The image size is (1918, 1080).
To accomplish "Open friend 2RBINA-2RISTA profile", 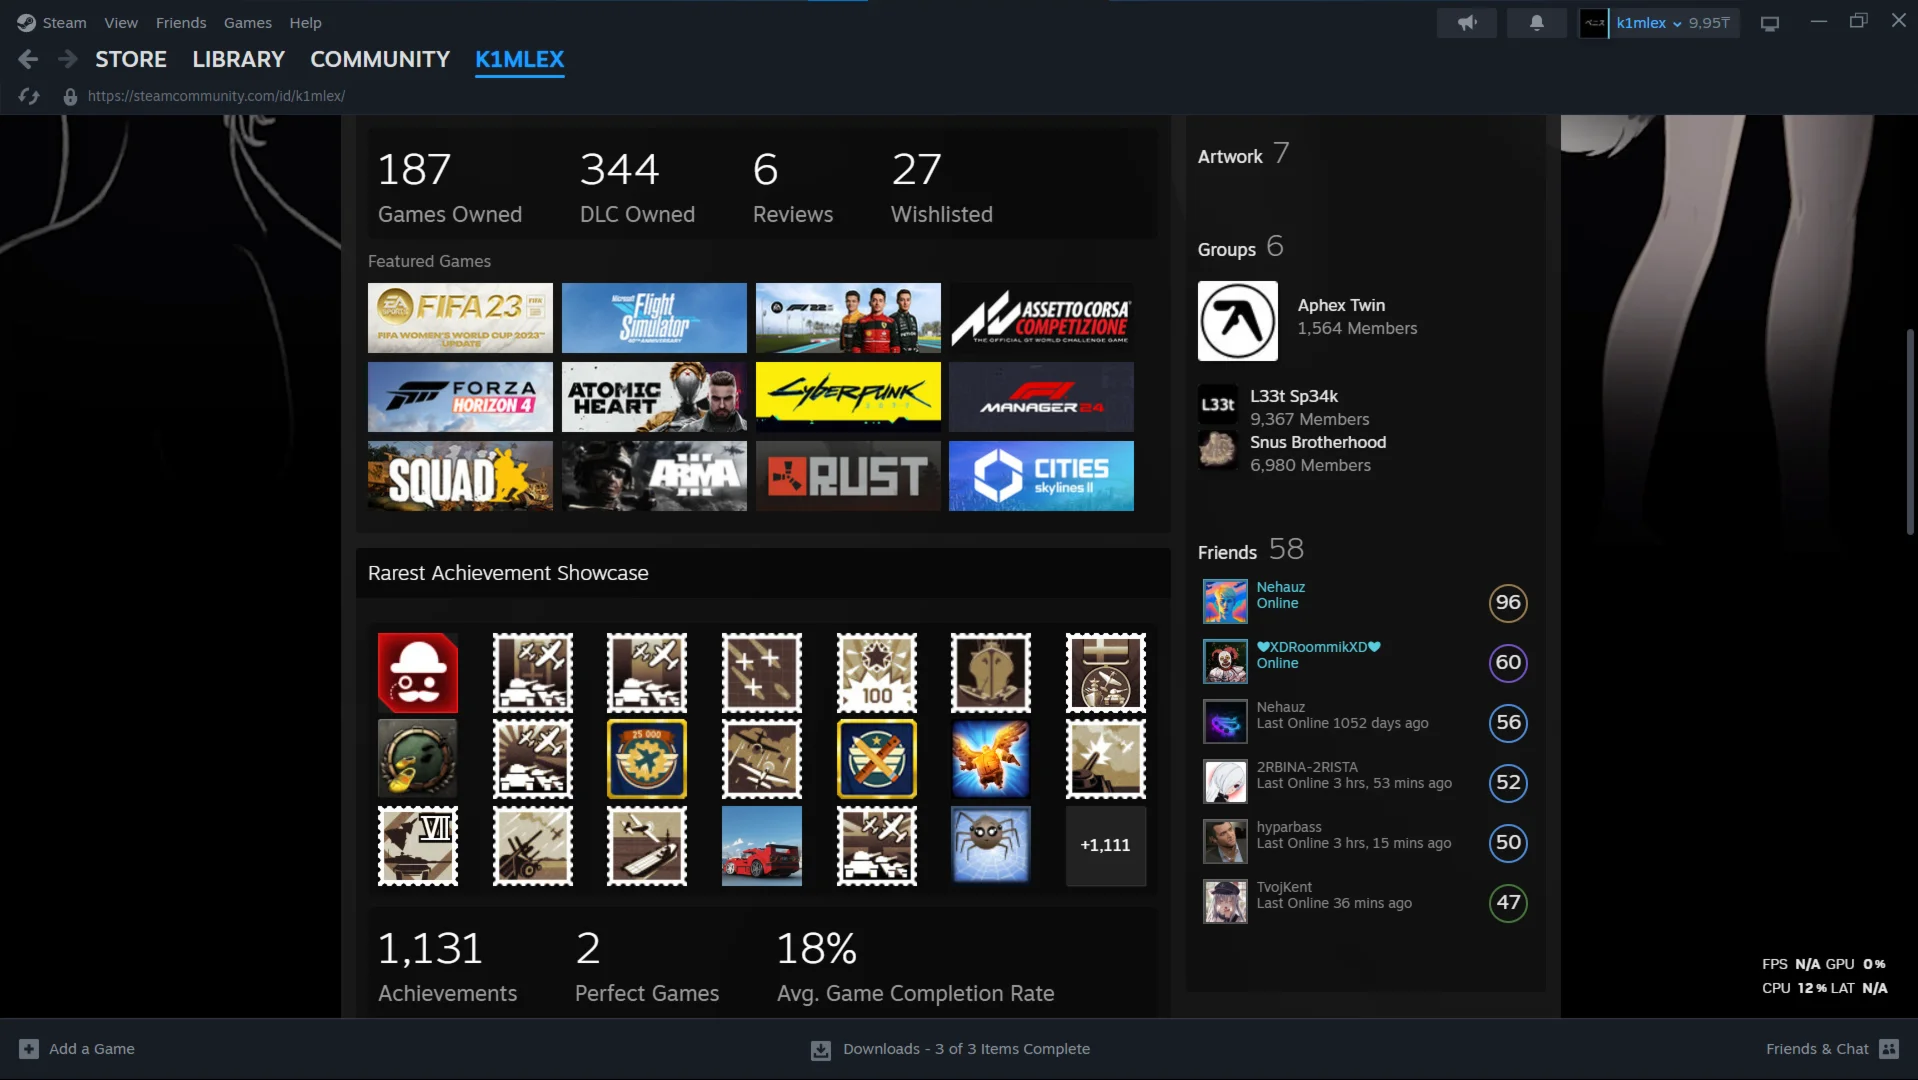I will (x=1364, y=782).
